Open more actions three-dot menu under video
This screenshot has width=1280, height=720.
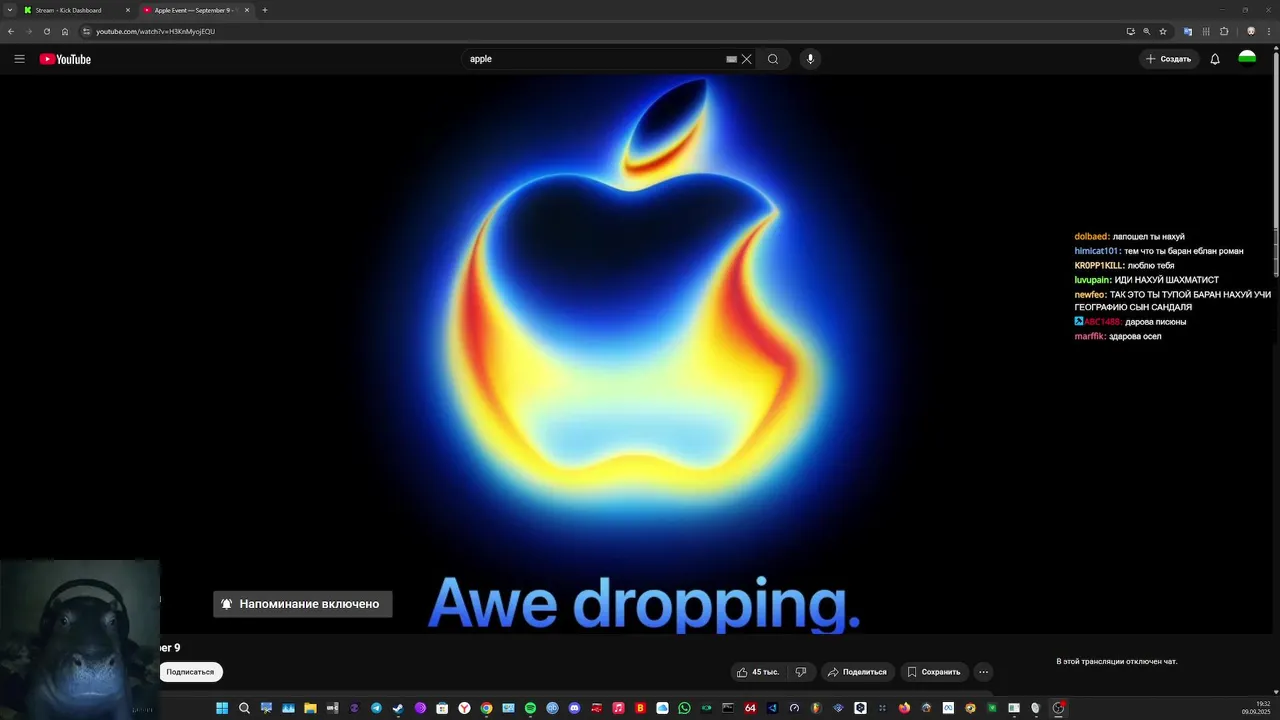click(983, 672)
